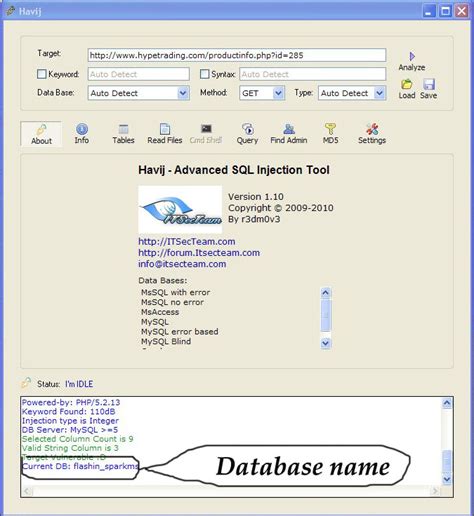
Task: Click the log panel scroll-right arrow
Action: [x=434, y=491]
